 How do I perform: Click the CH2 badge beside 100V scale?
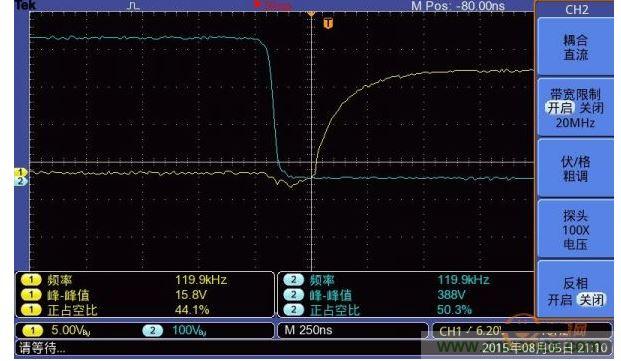tap(152, 331)
